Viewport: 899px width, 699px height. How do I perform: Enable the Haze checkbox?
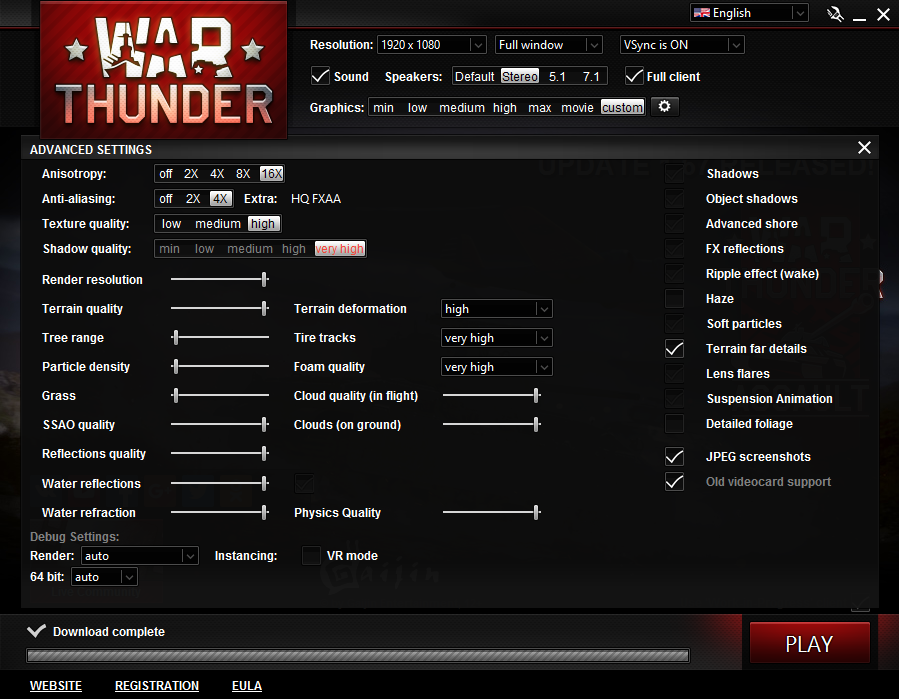point(674,298)
